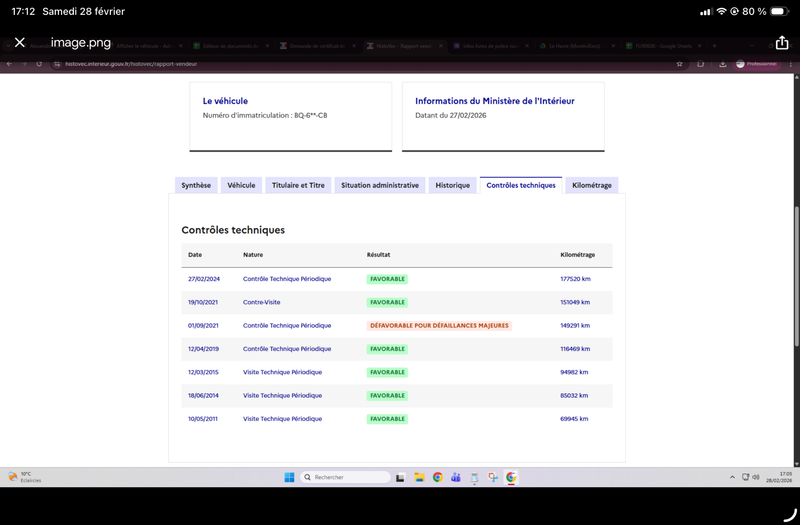800x525 pixels.
Task: Click the Contre-Visite entry in the table
Action: pyautogui.click(x=262, y=302)
